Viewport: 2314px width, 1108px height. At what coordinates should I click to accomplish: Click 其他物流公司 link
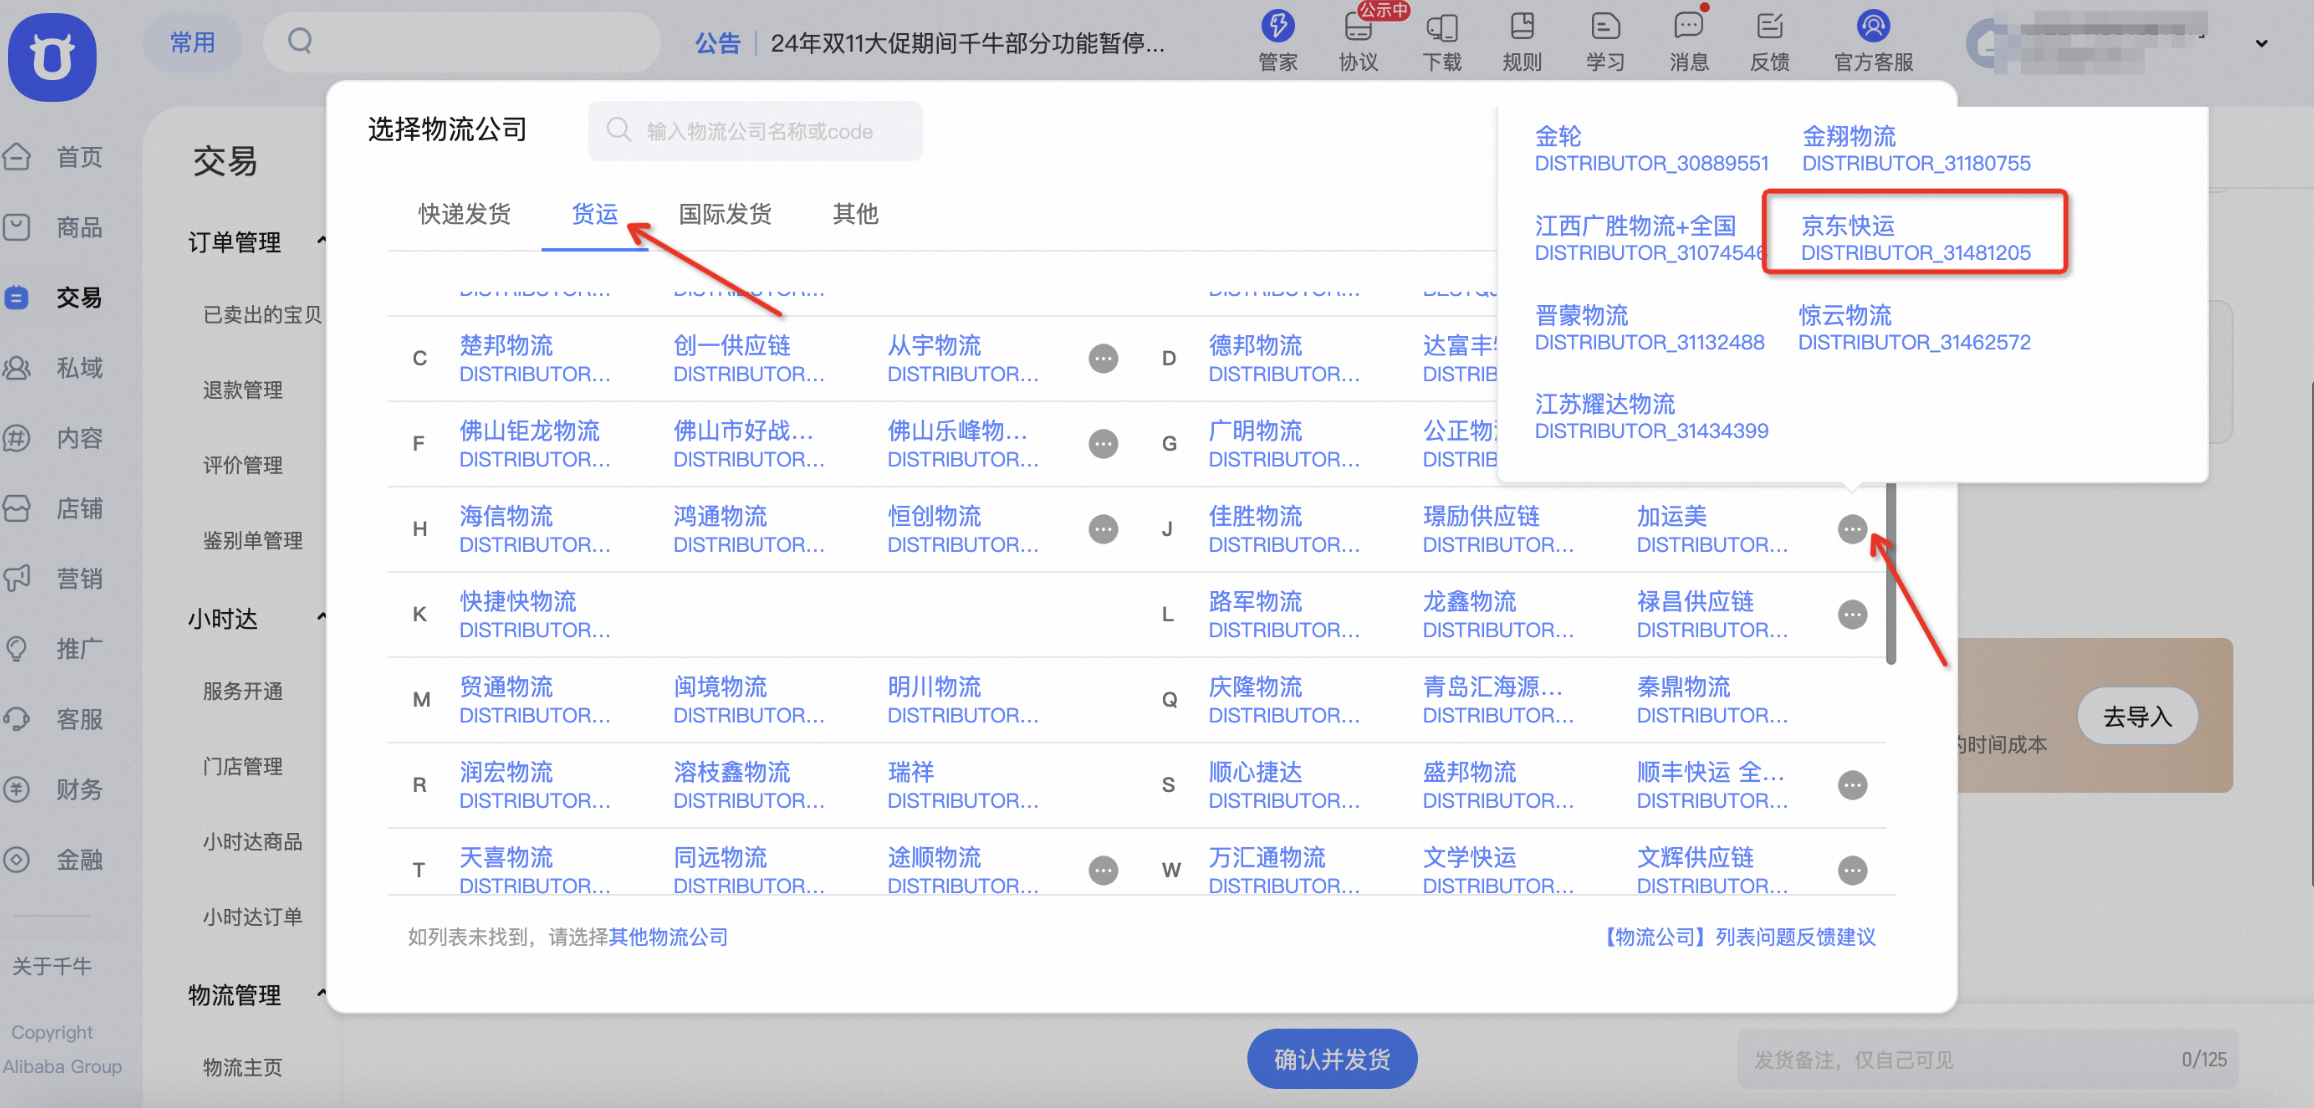click(x=668, y=937)
